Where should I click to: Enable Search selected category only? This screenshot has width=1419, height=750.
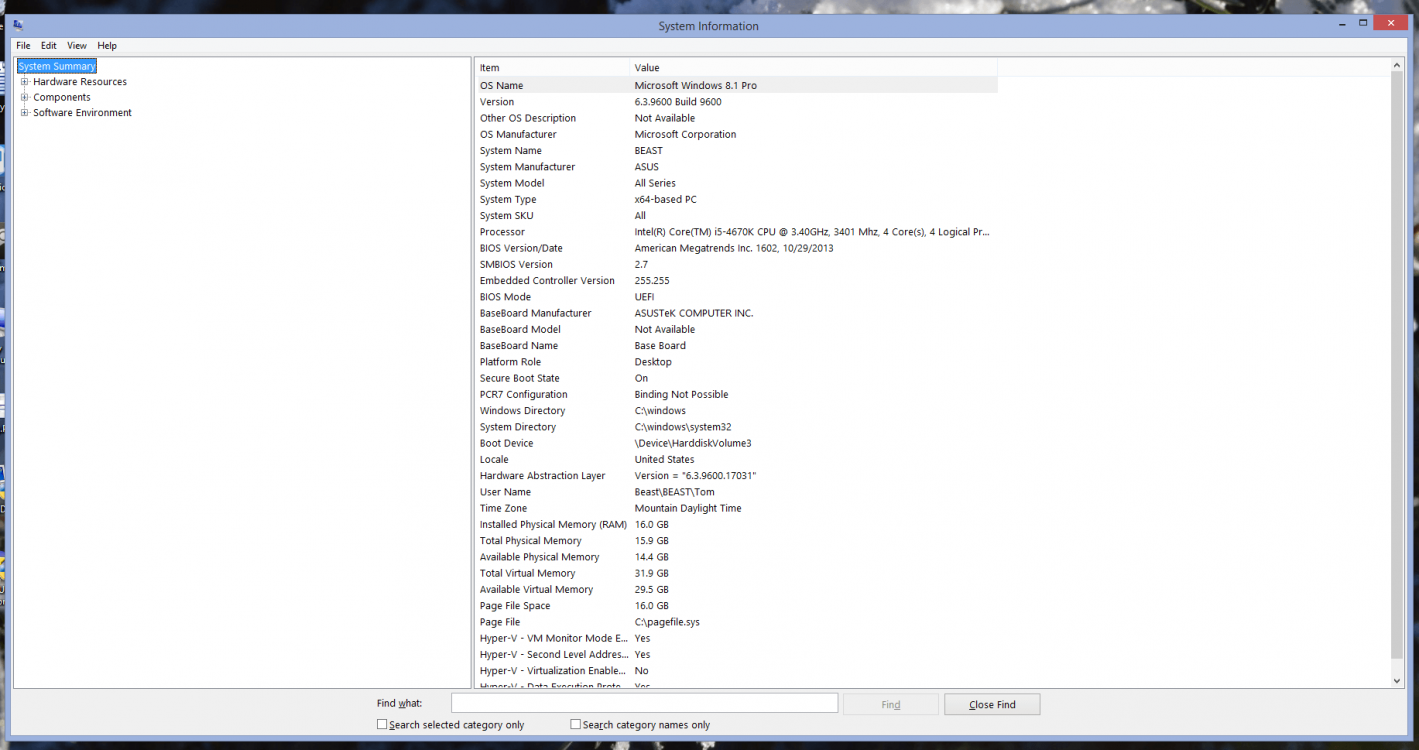(x=382, y=724)
